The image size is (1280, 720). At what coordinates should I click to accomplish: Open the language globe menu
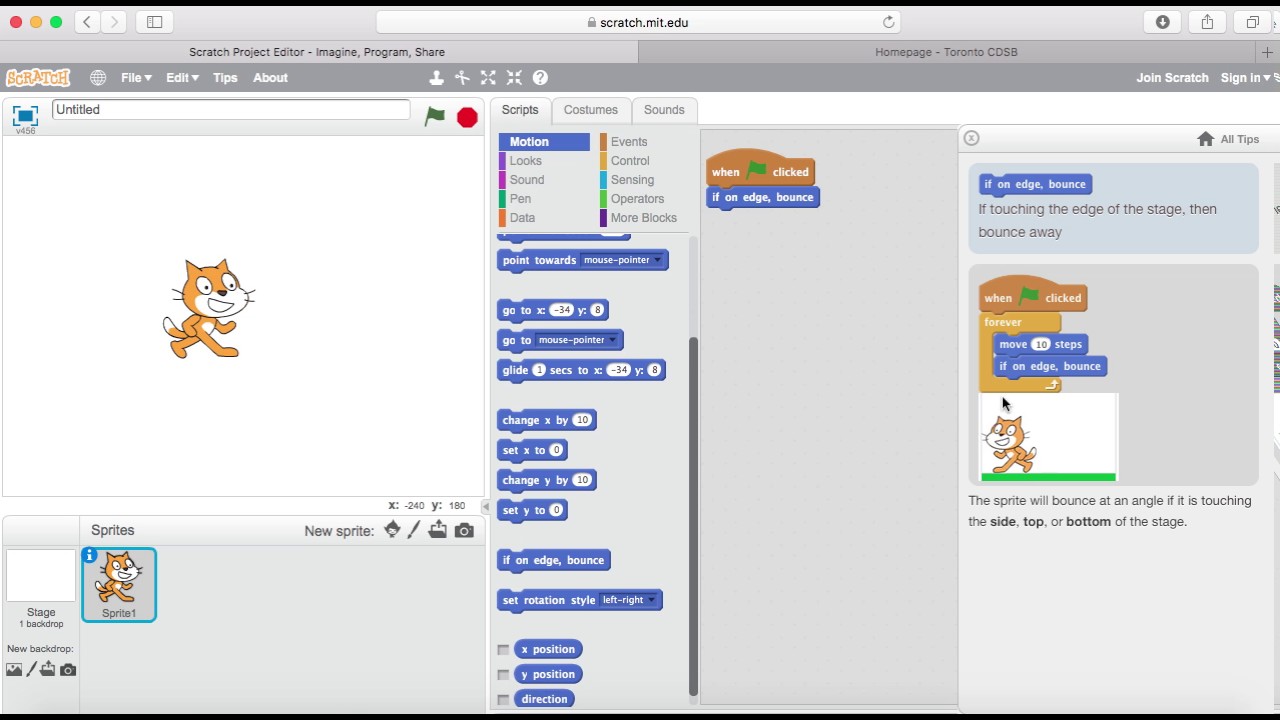98,77
